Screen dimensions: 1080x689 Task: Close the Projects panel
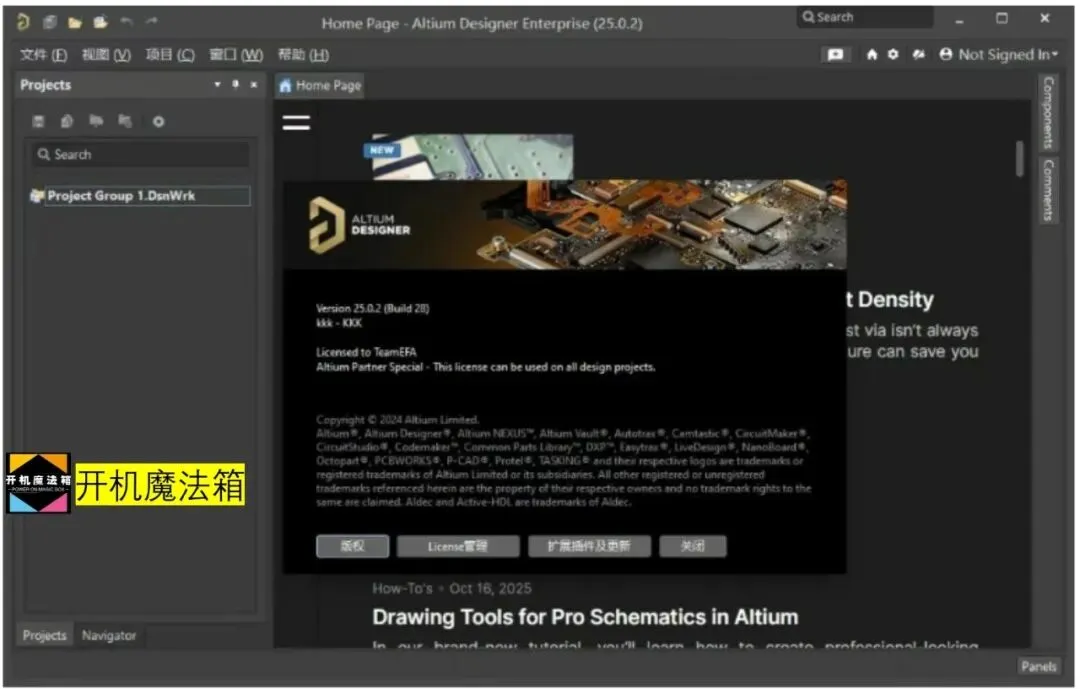[x=254, y=84]
